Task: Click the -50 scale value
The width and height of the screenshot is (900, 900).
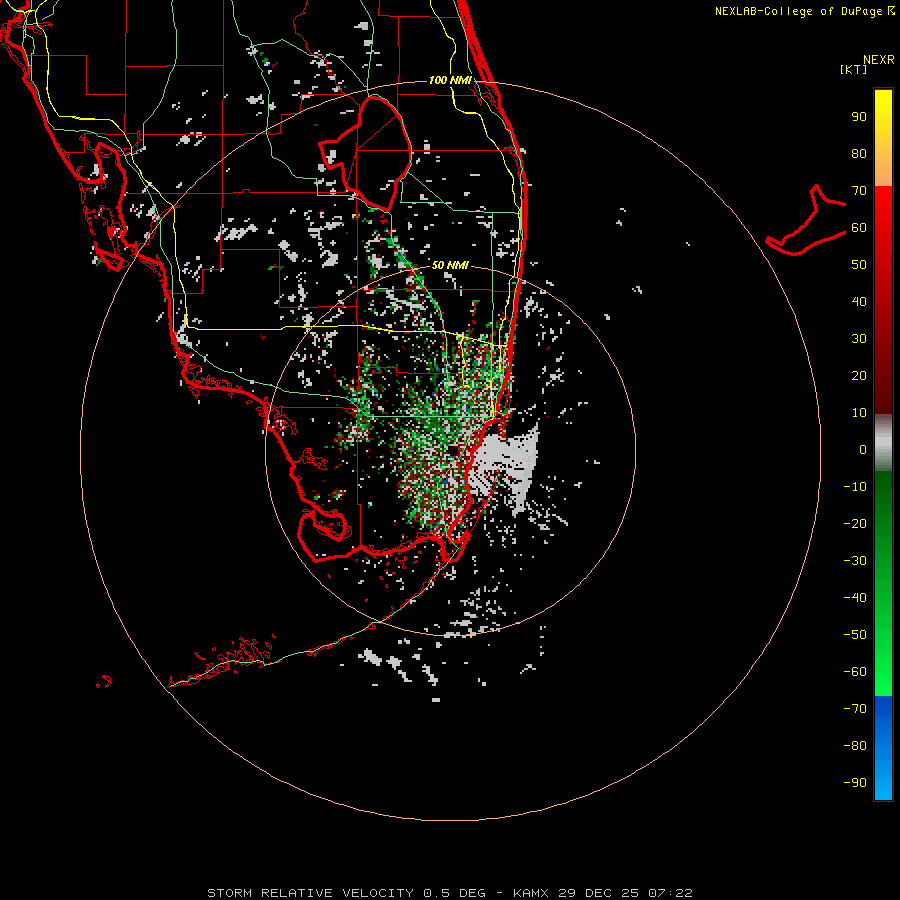Action: (x=855, y=634)
